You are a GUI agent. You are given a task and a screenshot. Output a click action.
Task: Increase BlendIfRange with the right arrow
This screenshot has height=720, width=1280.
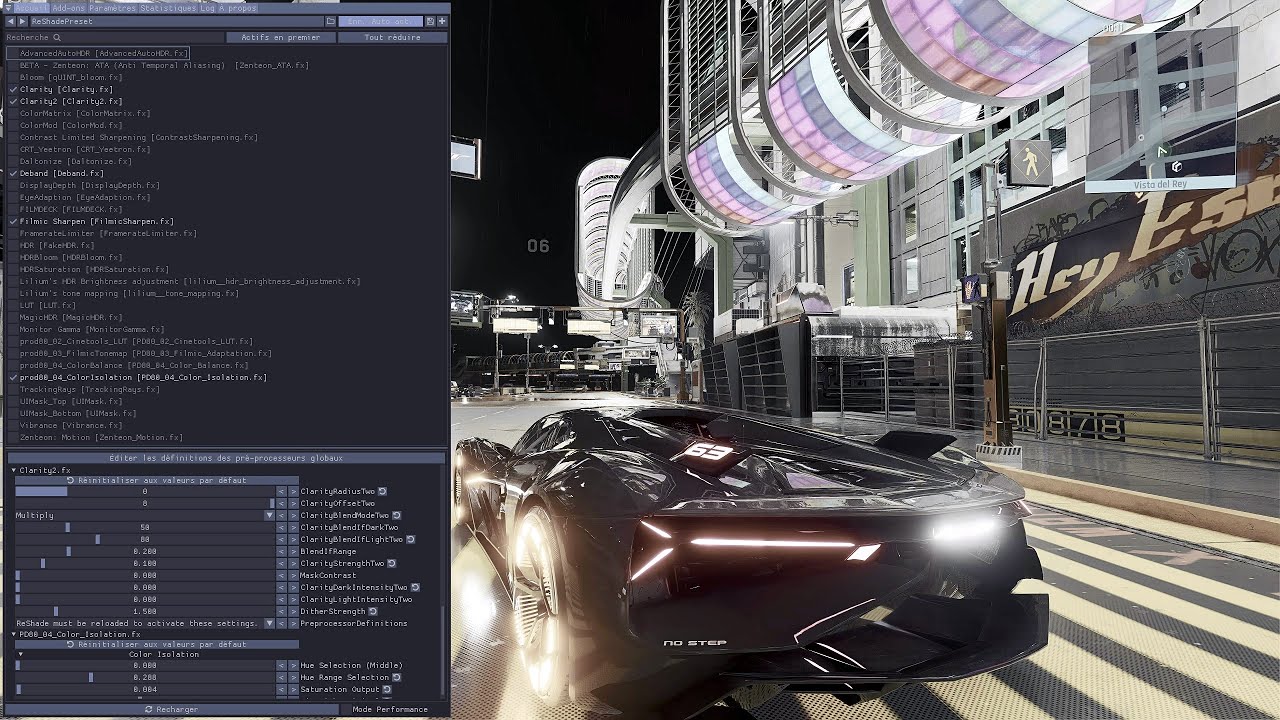293,552
